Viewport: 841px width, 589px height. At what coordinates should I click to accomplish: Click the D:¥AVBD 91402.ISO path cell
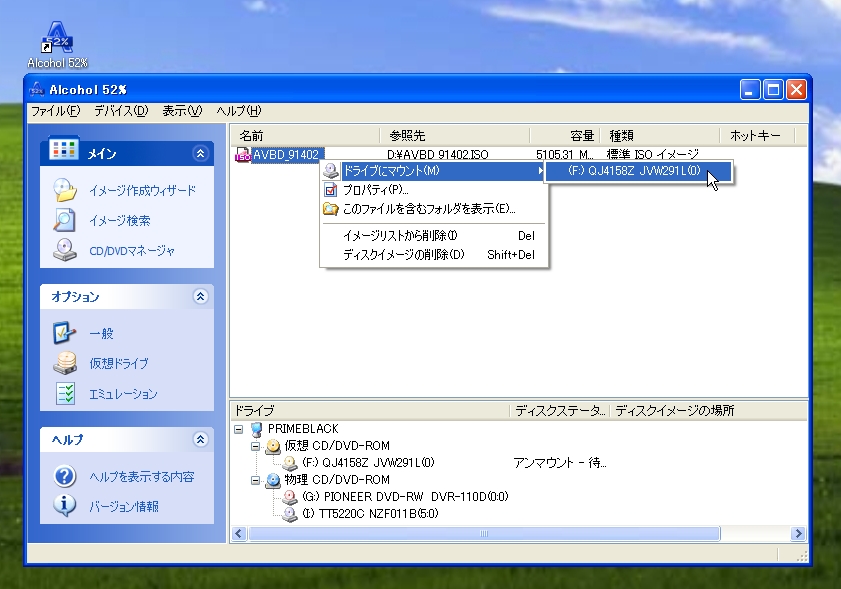click(438, 155)
